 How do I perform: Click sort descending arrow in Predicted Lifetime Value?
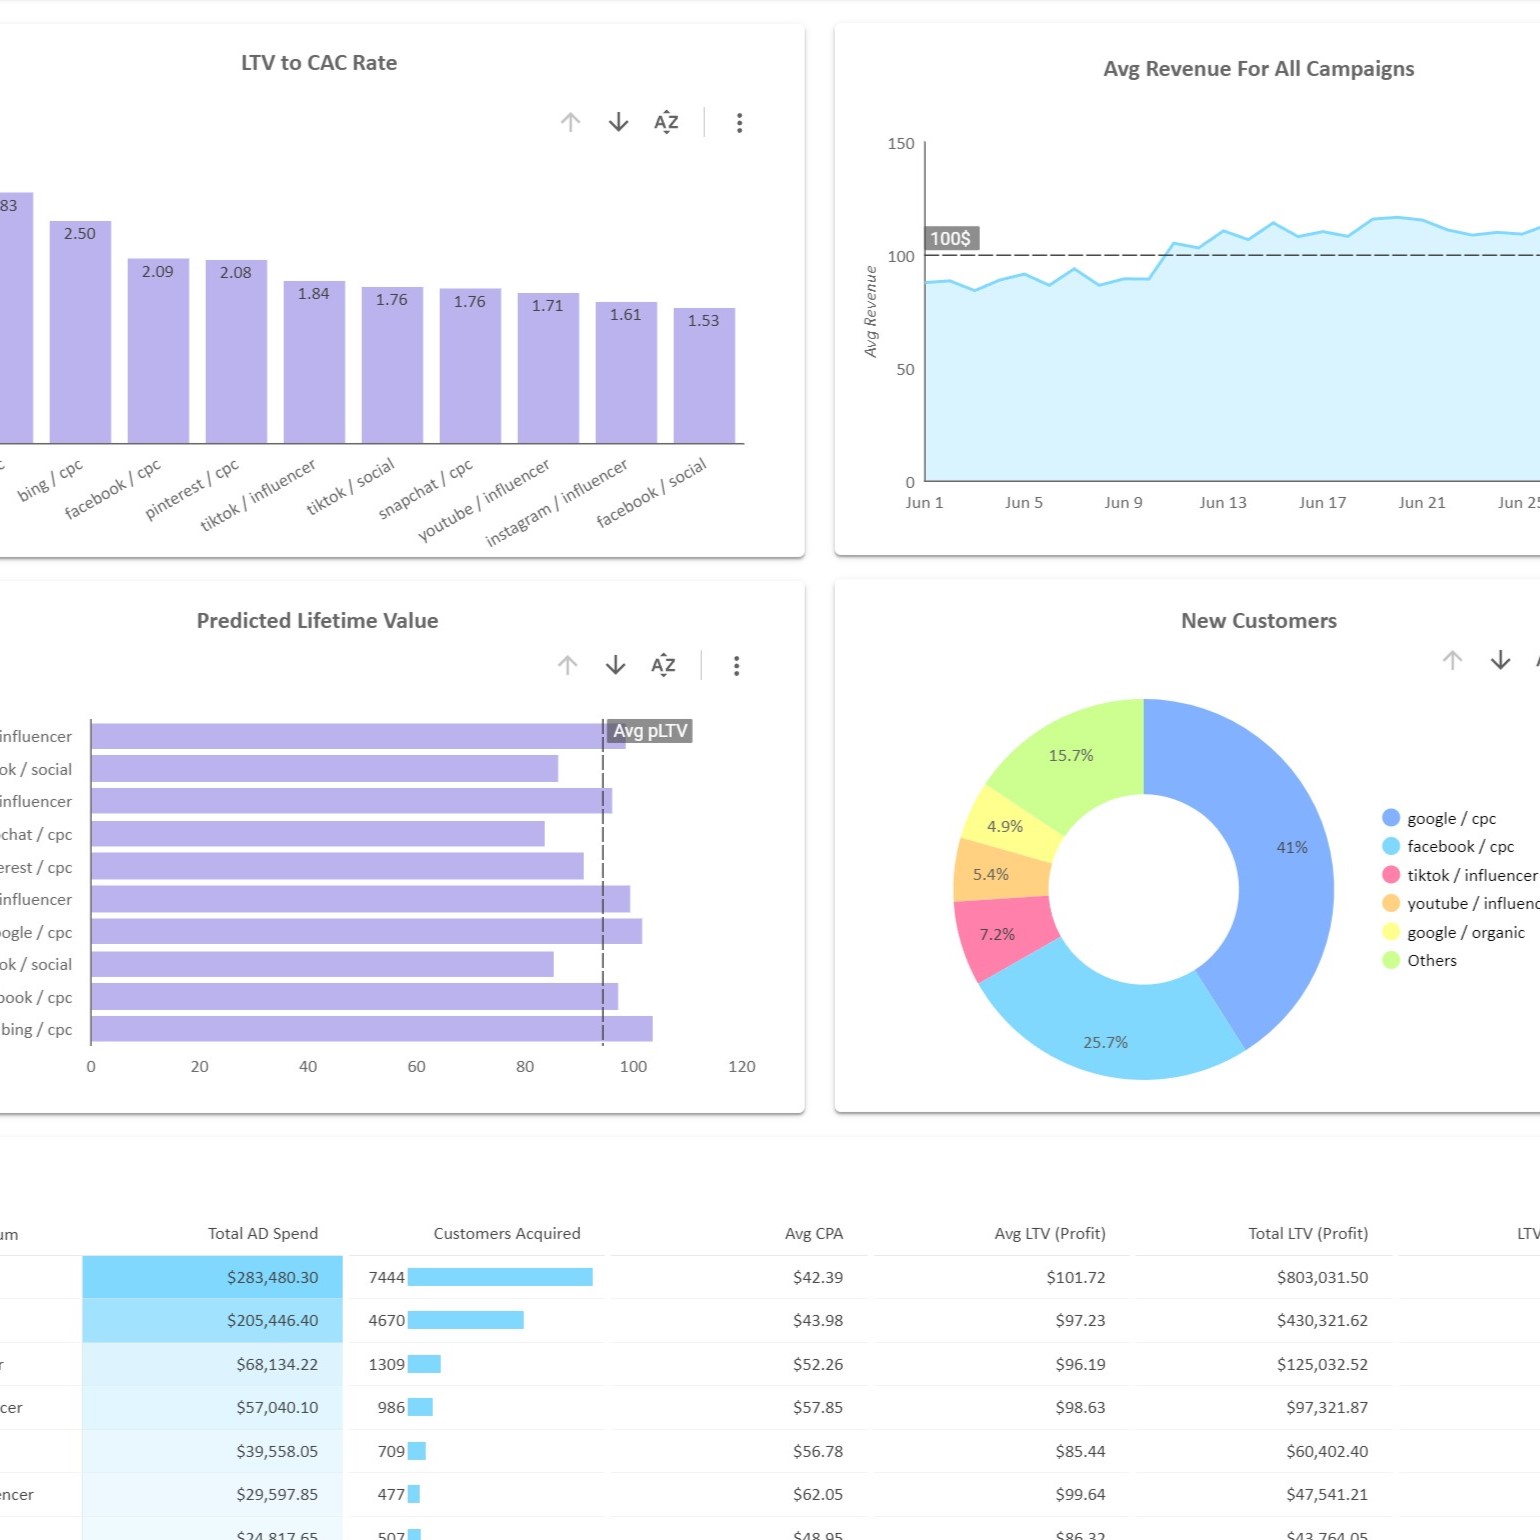(x=615, y=665)
